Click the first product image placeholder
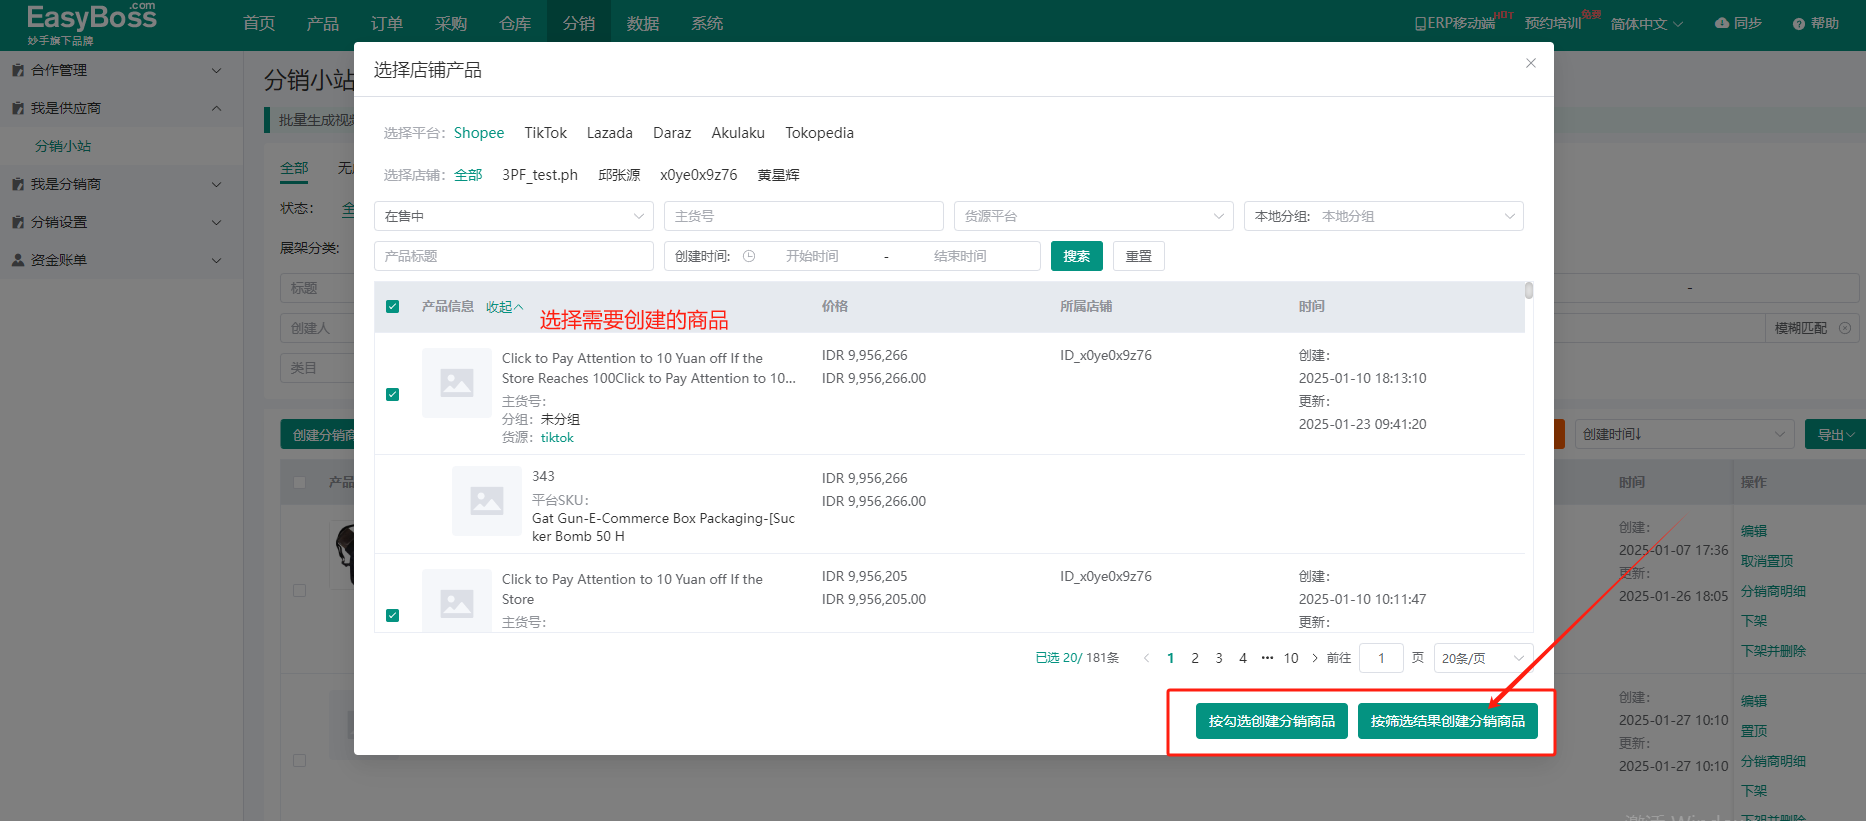The height and width of the screenshot is (821, 1866). pyautogui.click(x=457, y=382)
